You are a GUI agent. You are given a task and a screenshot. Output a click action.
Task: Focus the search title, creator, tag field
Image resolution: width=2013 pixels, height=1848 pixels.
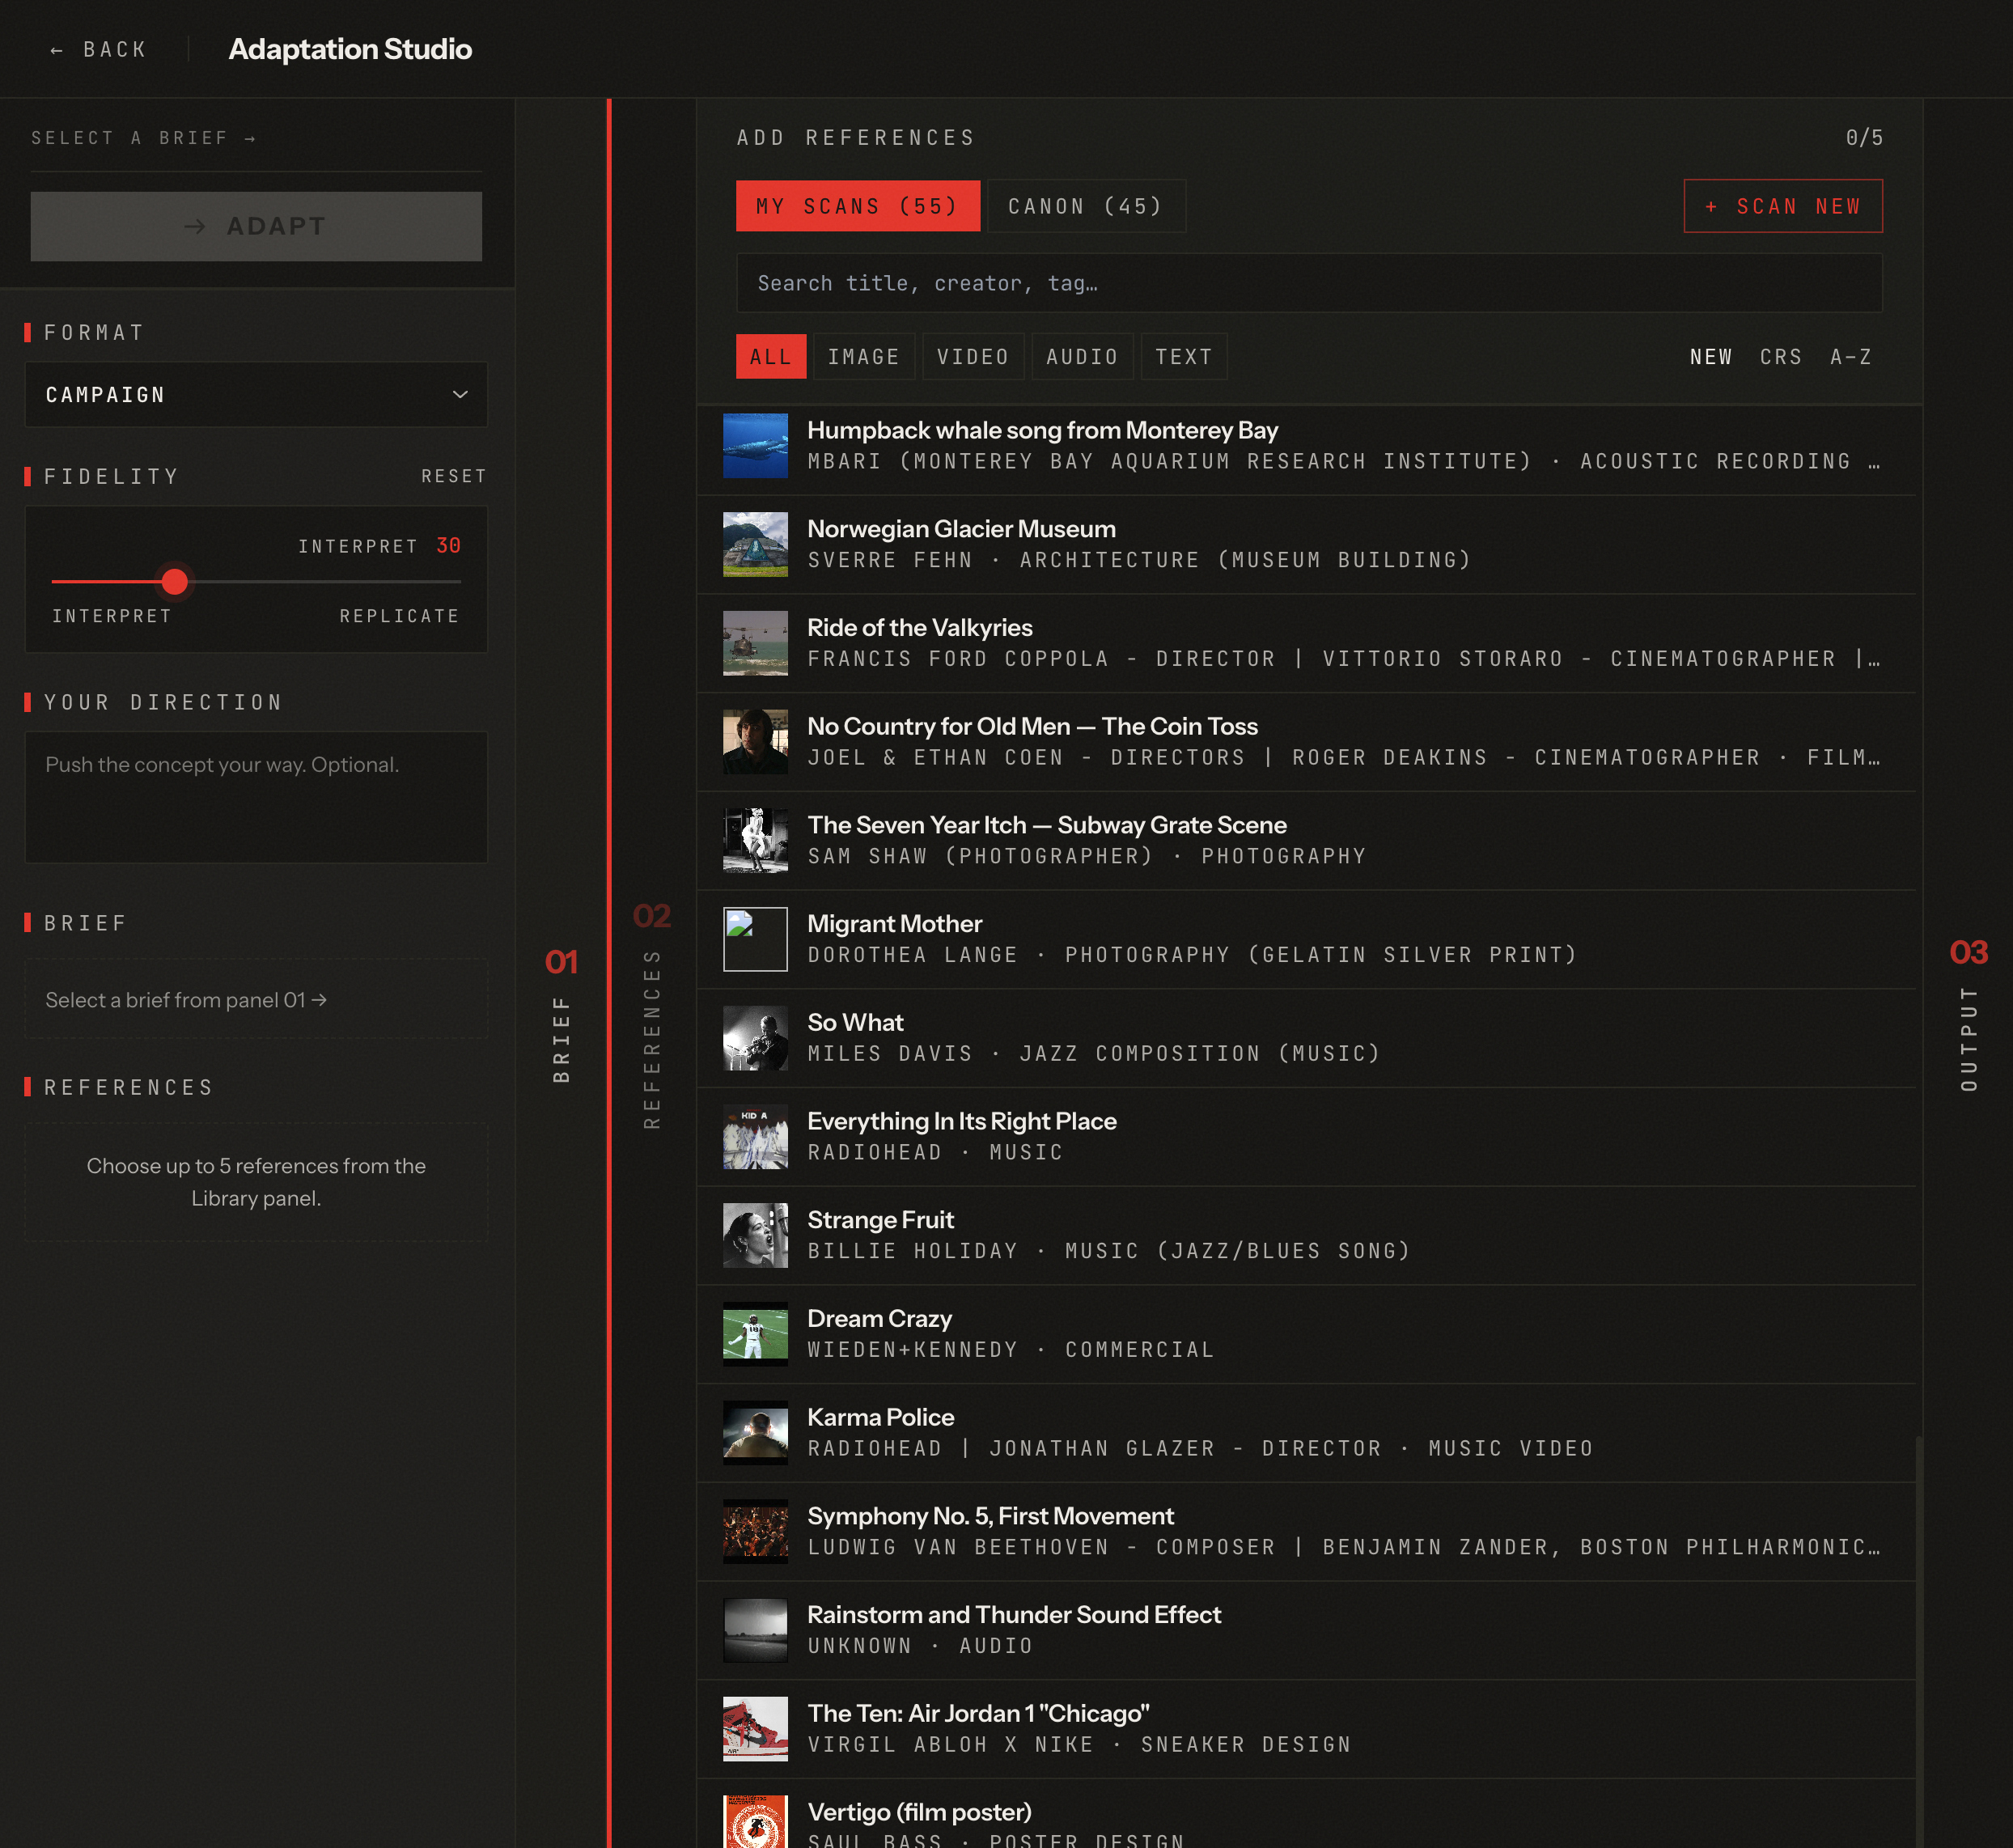(x=1309, y=283)
